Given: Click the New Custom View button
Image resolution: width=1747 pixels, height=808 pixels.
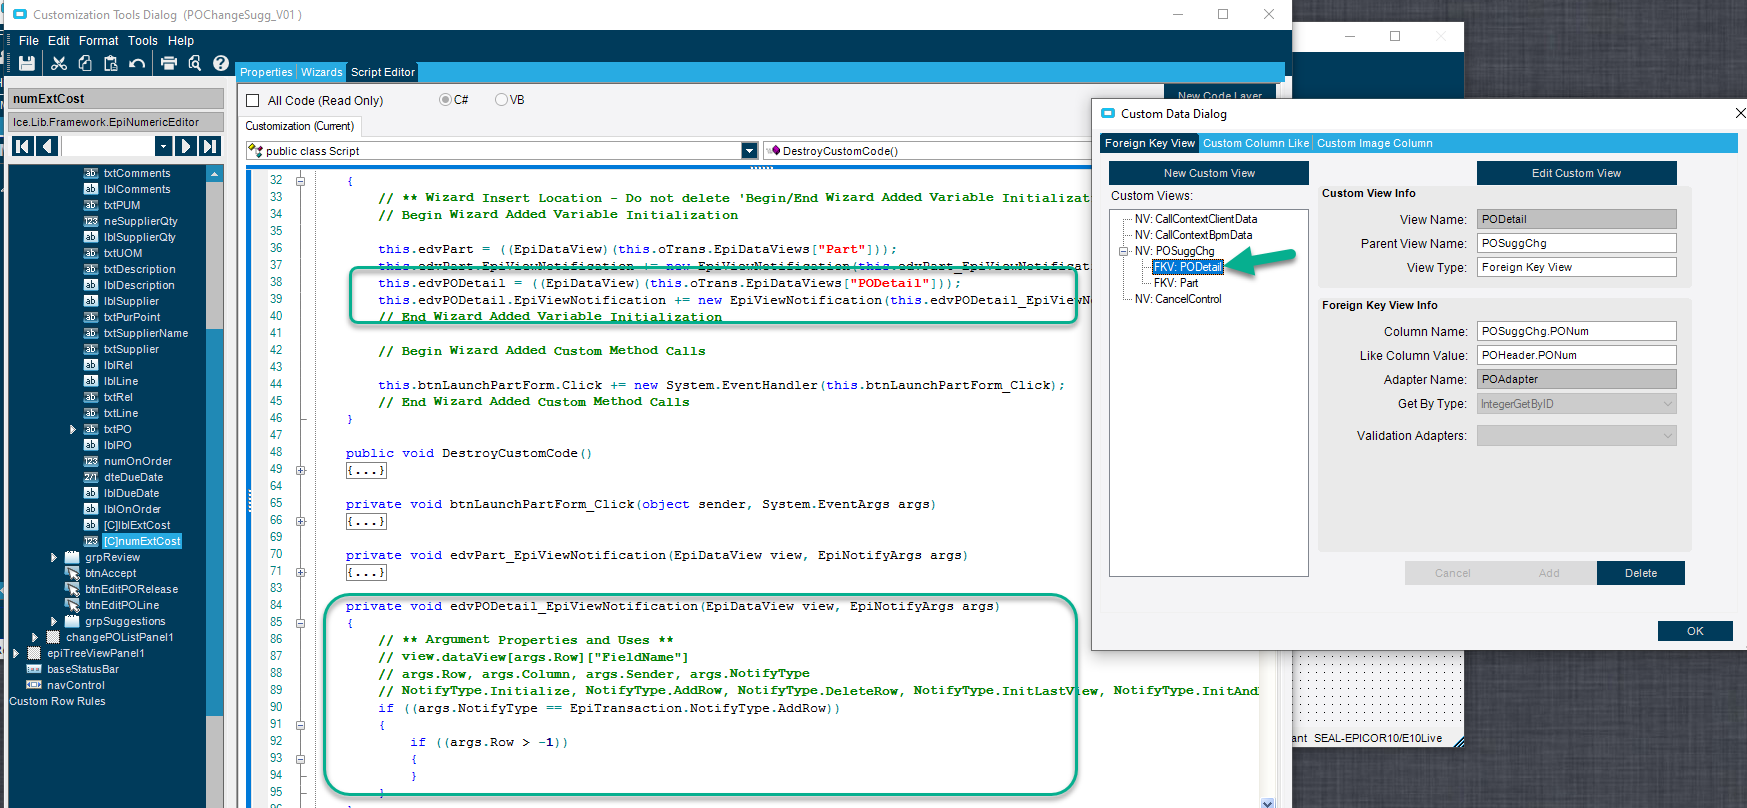Looking at the screenshot, I should 1209,173.
